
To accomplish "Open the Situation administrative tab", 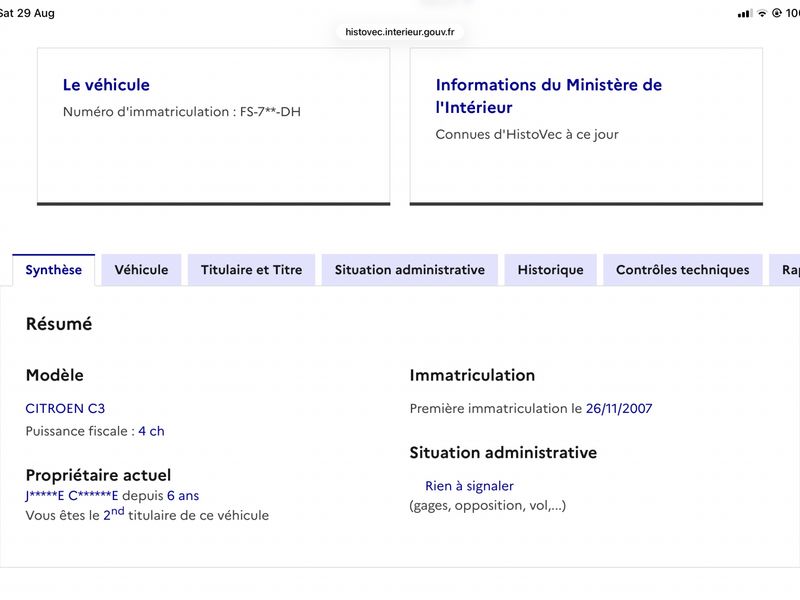I will tap(410, 270).
